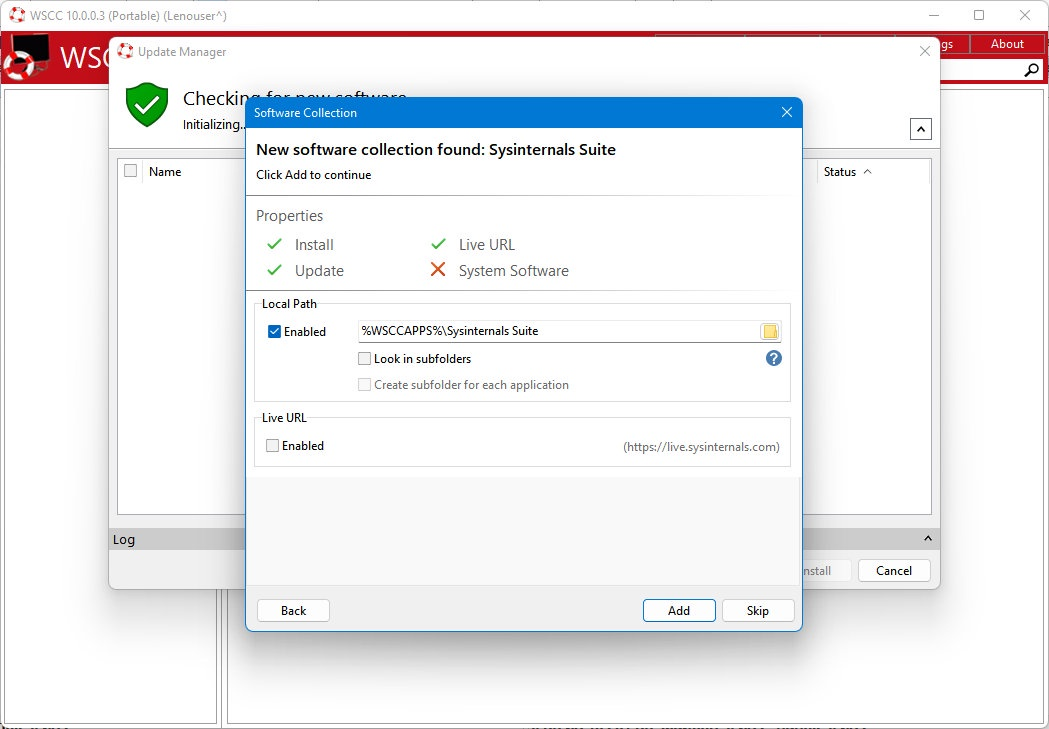Screen dimensions: 1049x729
Task: Click the Update Manager title icon
Action: click(125, 51)
